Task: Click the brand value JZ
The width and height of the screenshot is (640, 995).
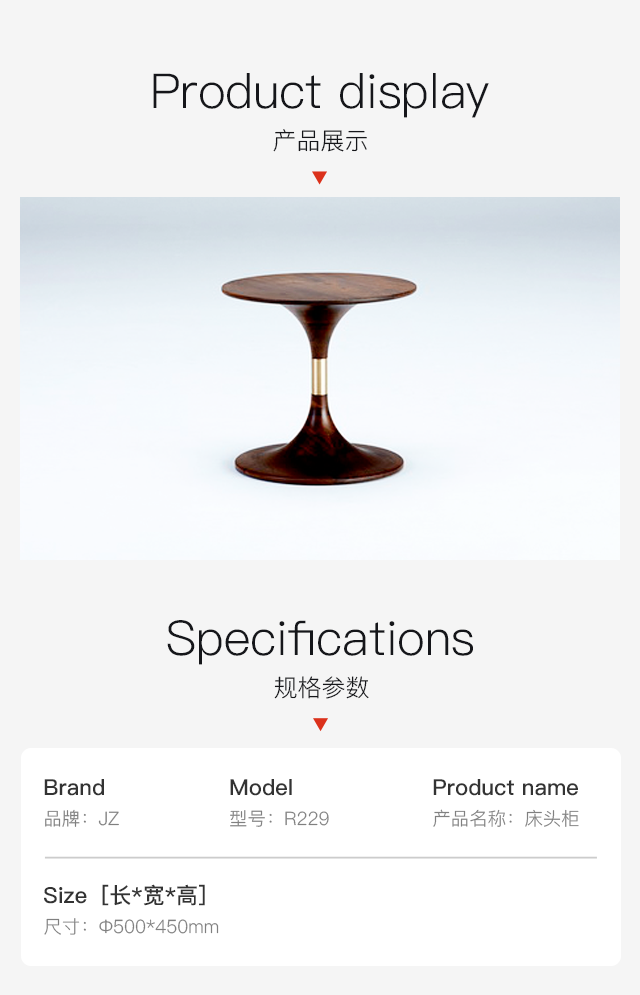Action: pyautogui.click(x=108, y=819)
